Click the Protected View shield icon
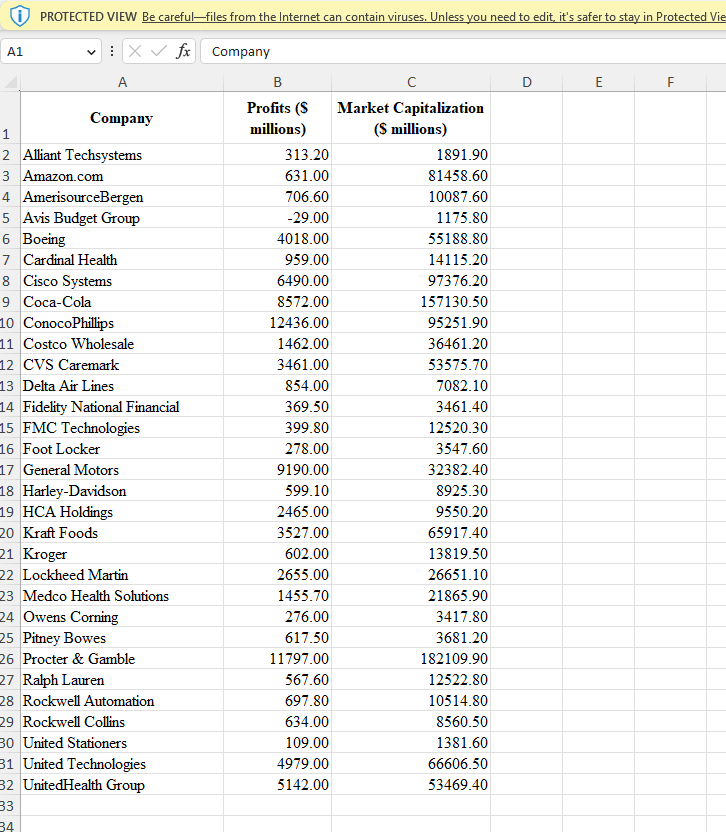Screen dimensions: 726x832 (x=20, y=16)
